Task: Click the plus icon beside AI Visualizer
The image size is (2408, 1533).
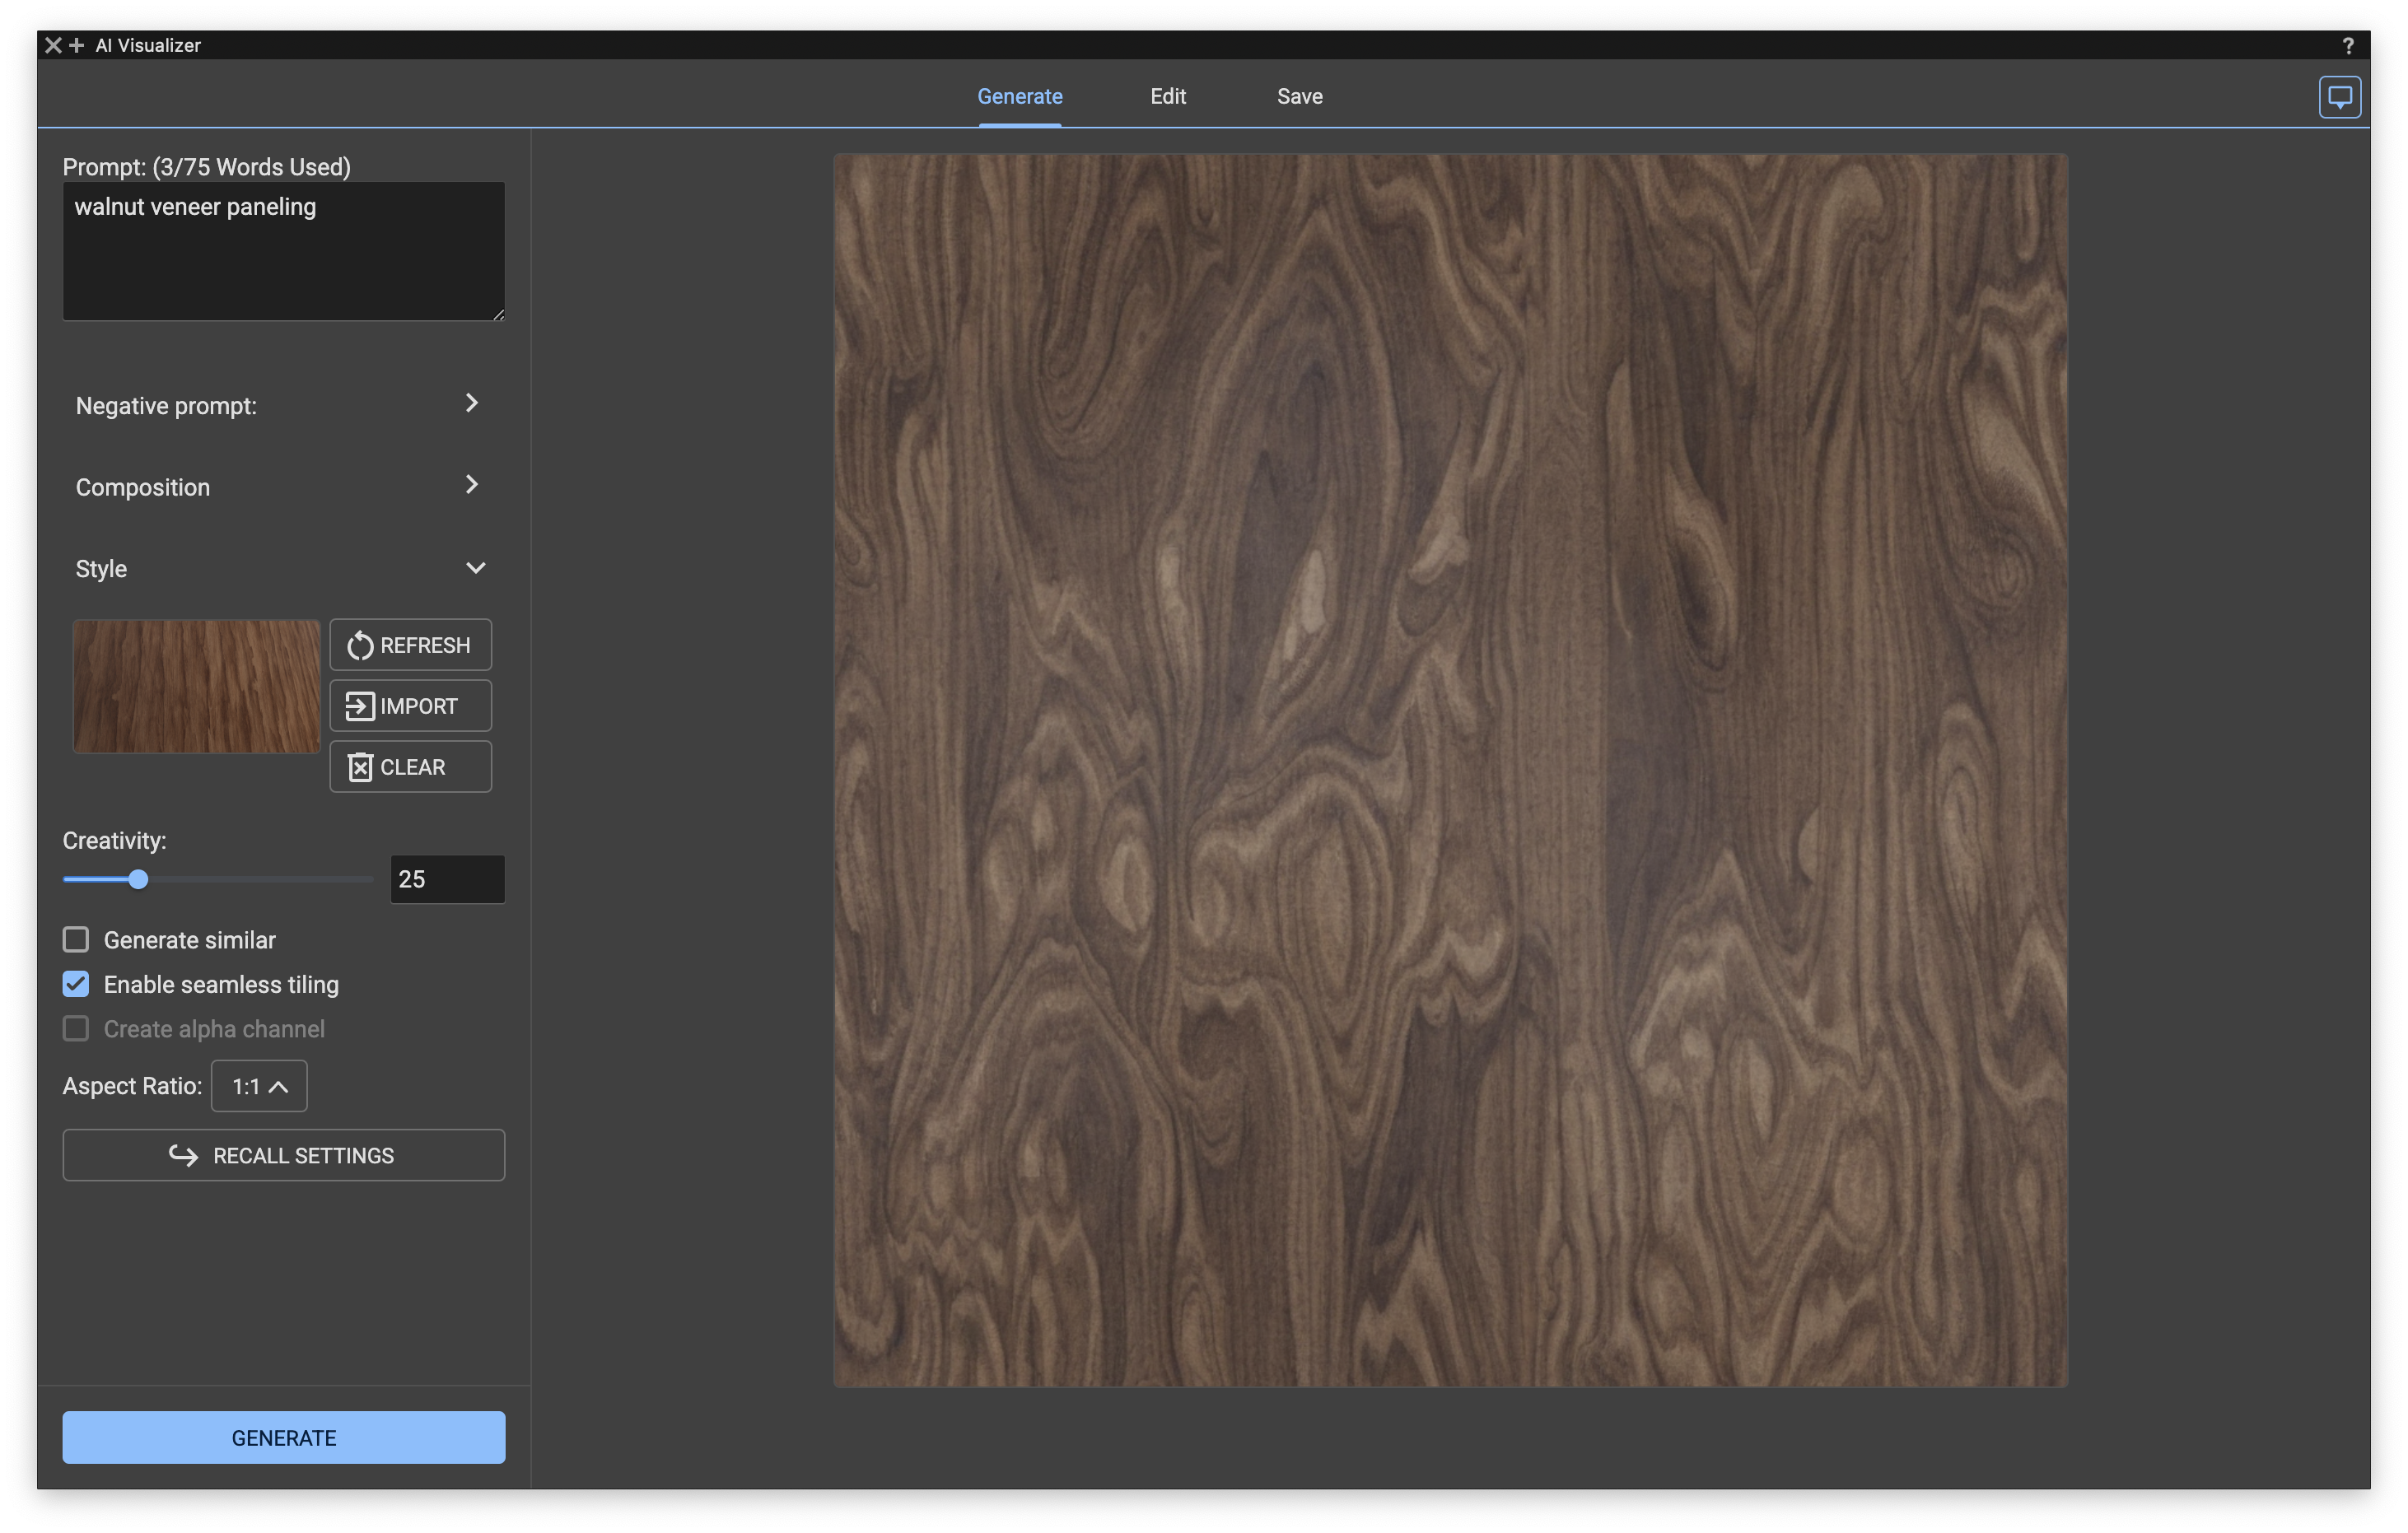Action: click(76, 45)
